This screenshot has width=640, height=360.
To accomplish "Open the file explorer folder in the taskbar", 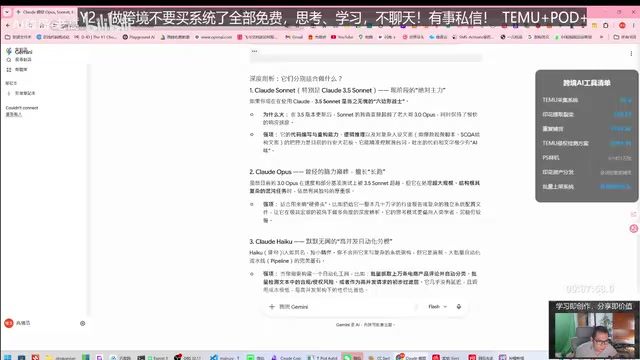I will coord(60,358).
